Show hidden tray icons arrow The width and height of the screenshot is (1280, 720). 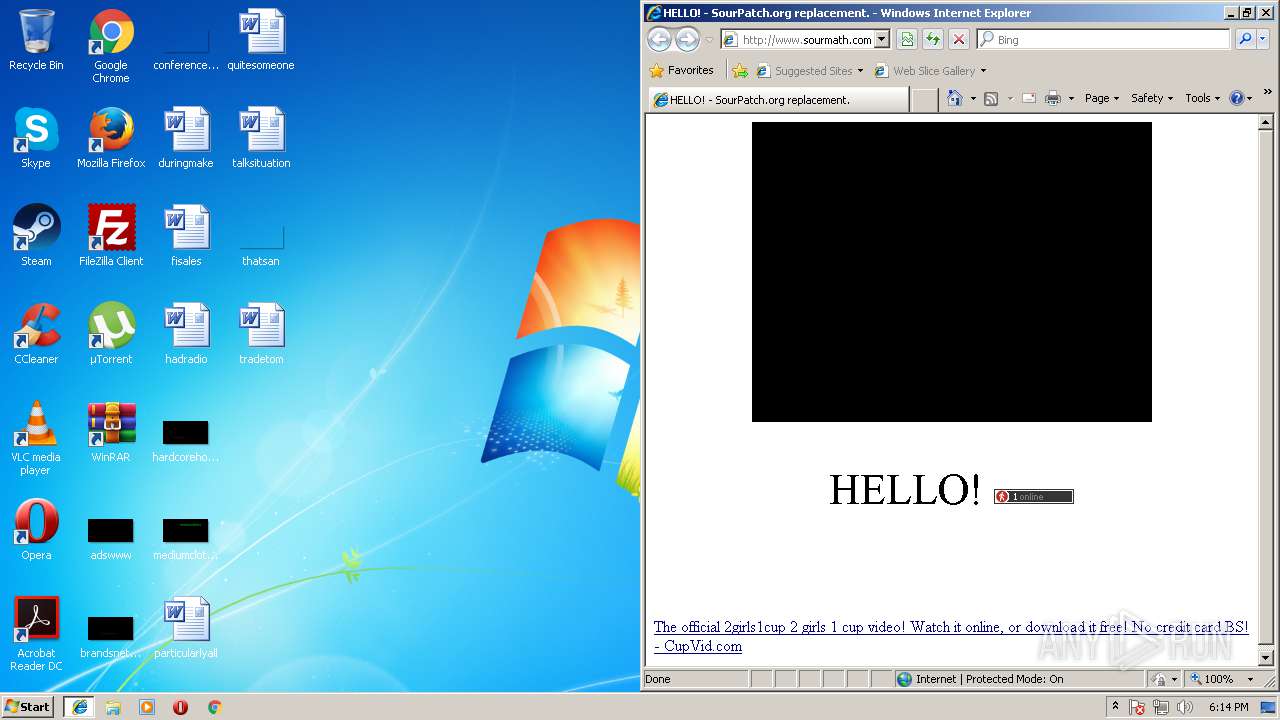pyautogui.click(x=1115, y=707)
